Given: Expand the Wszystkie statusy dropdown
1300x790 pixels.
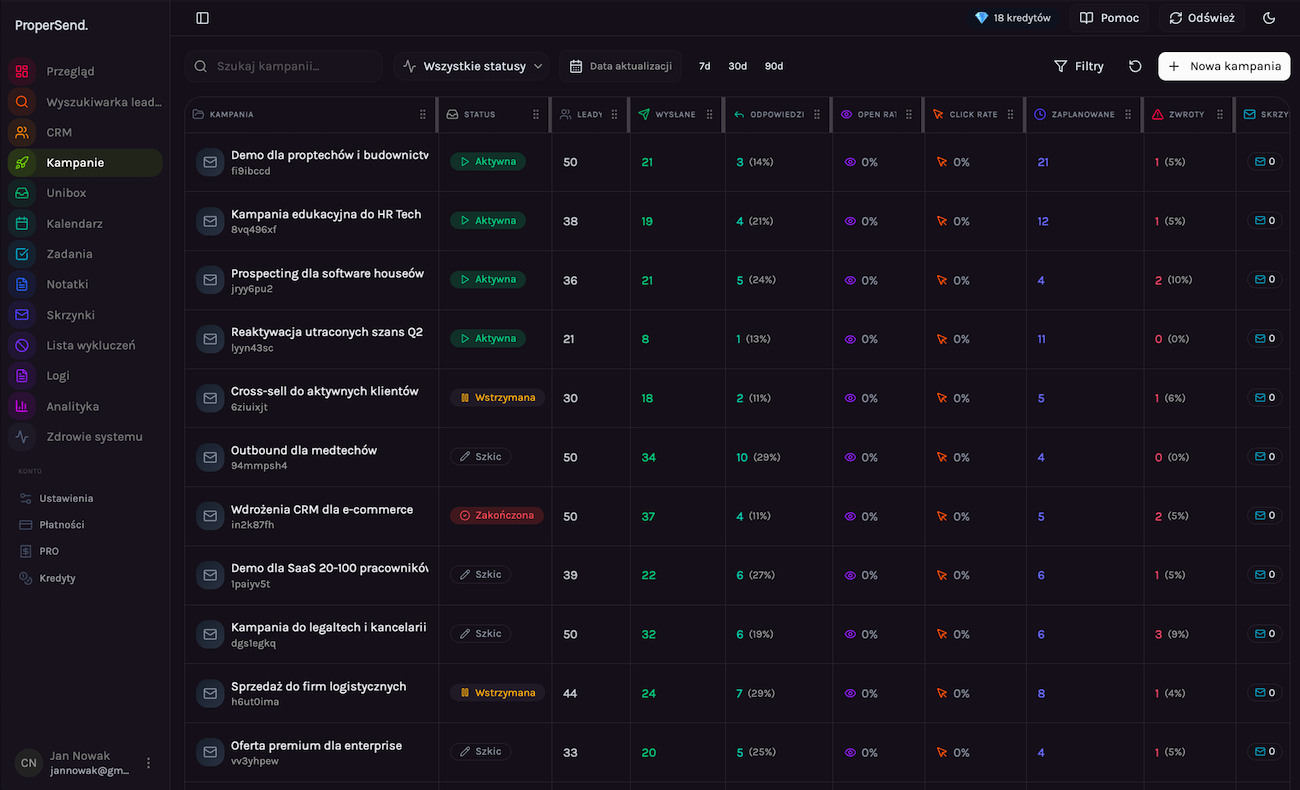Looking at the screenshot, I should (473, 66).
